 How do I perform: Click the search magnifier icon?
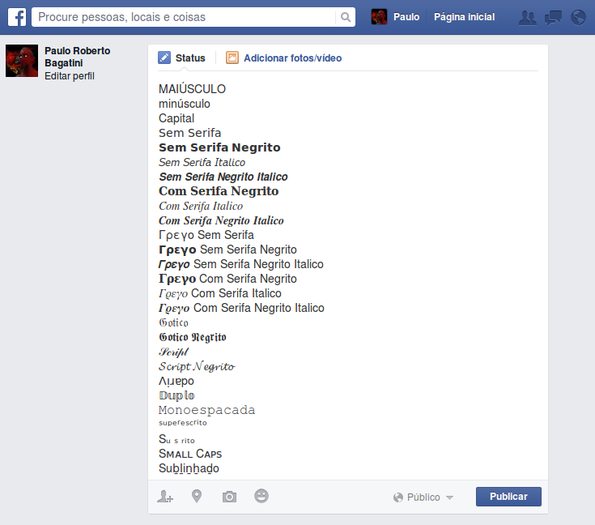345,17
